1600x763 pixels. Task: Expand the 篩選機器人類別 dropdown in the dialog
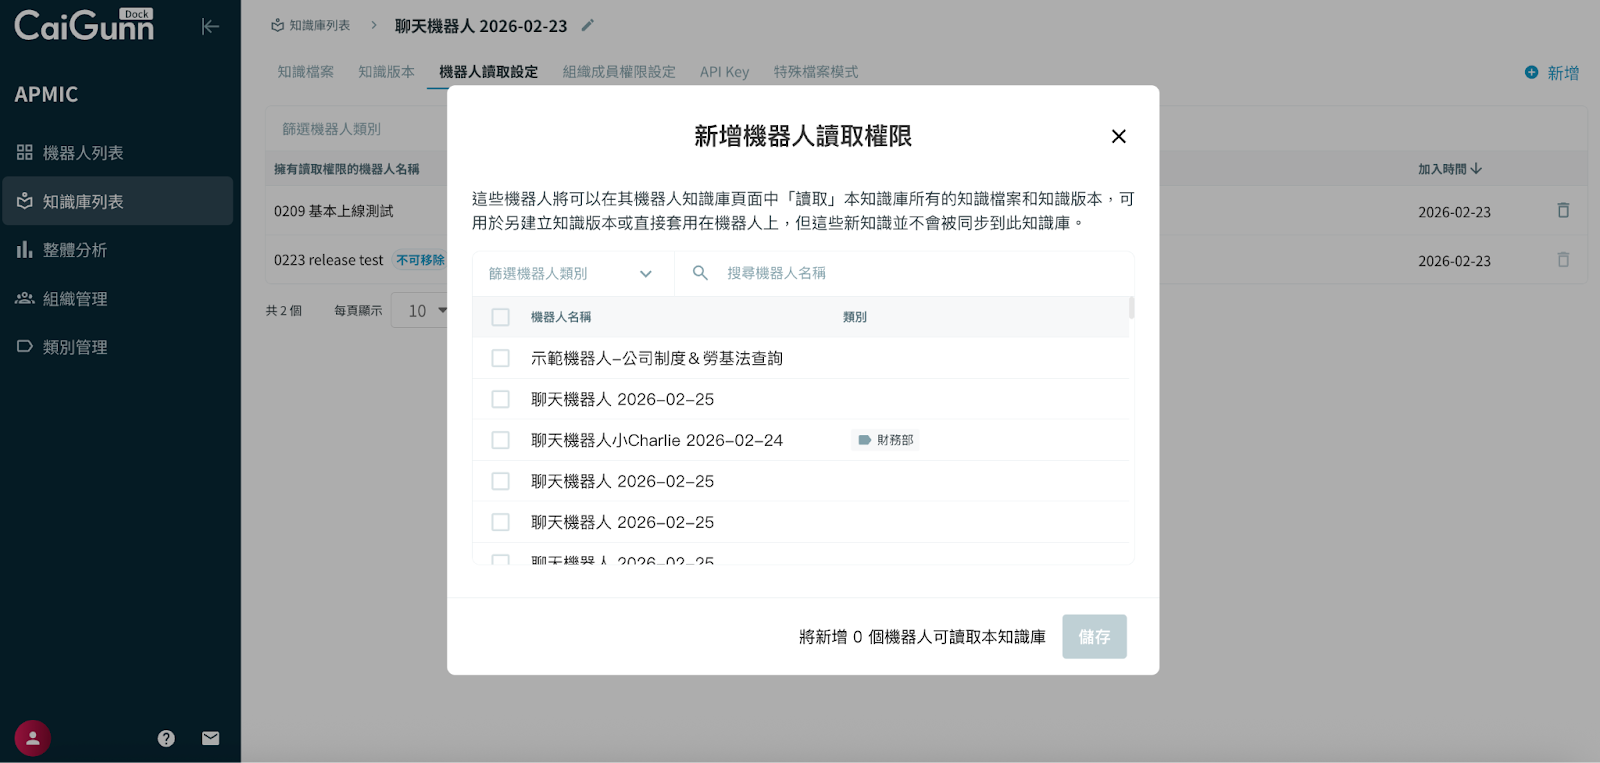[571, 273]
